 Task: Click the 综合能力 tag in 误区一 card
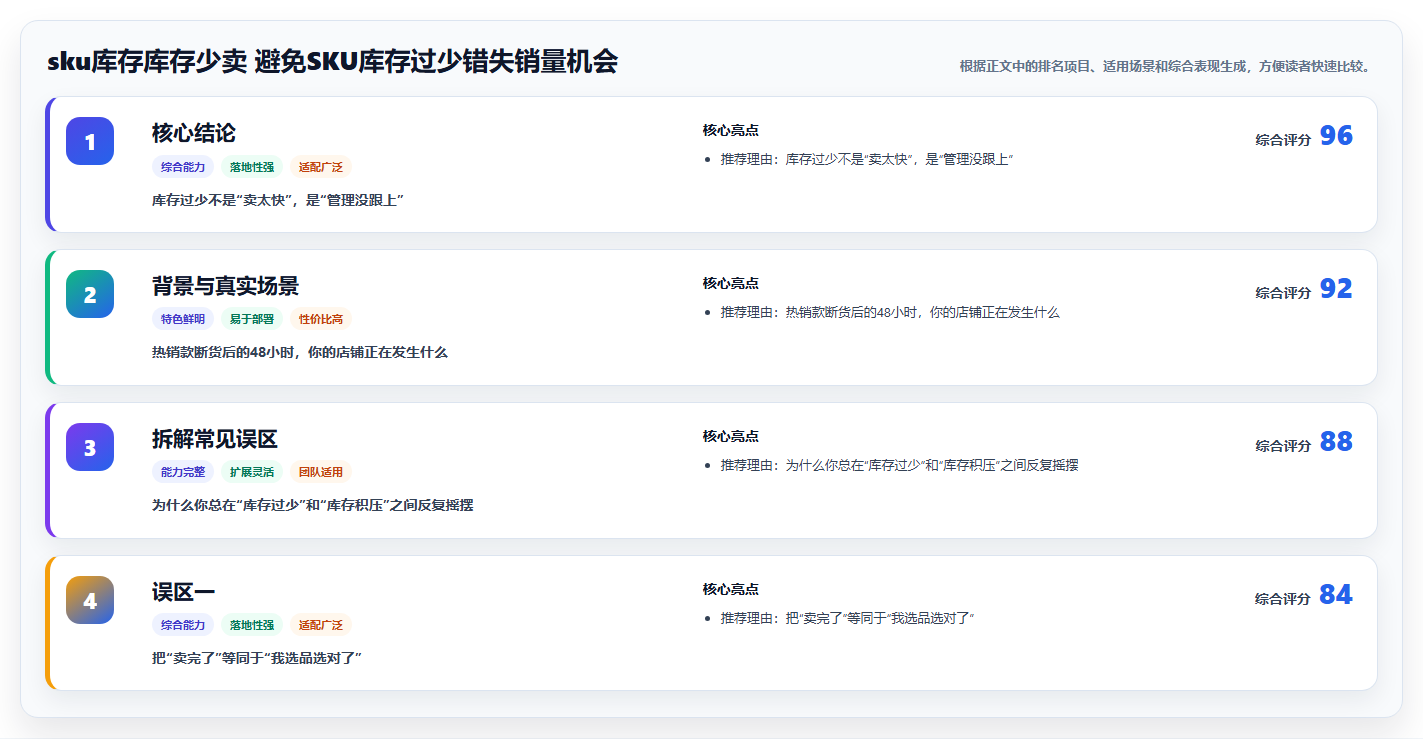(183, 625)
